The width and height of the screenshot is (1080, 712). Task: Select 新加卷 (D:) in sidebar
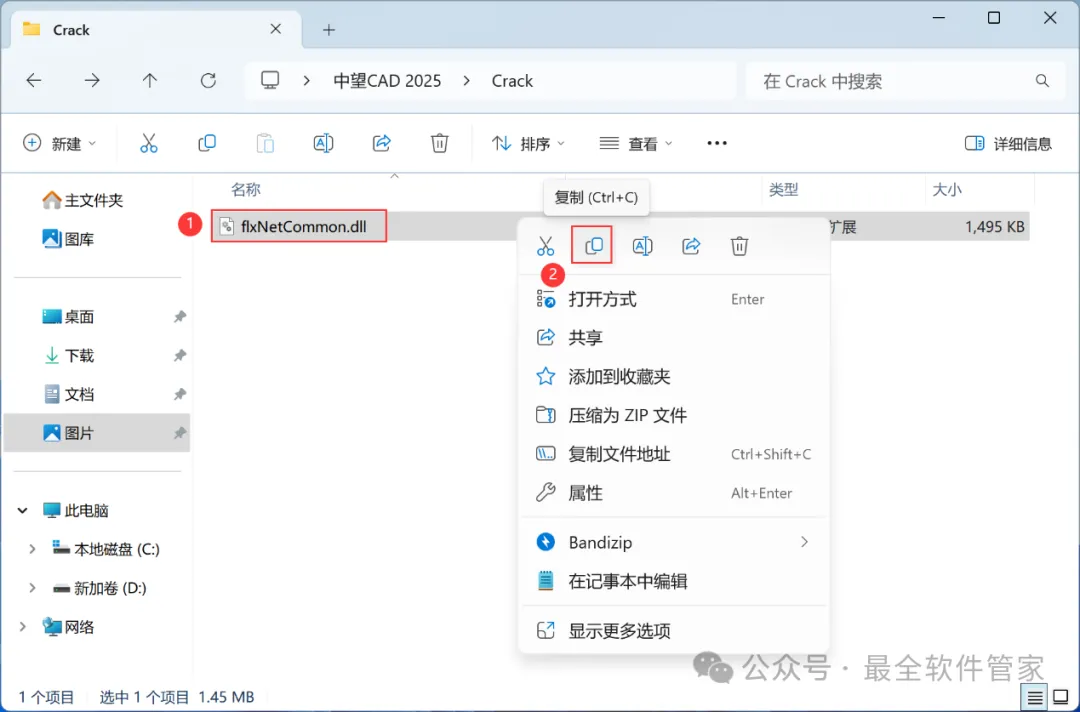tap(100, 588)
